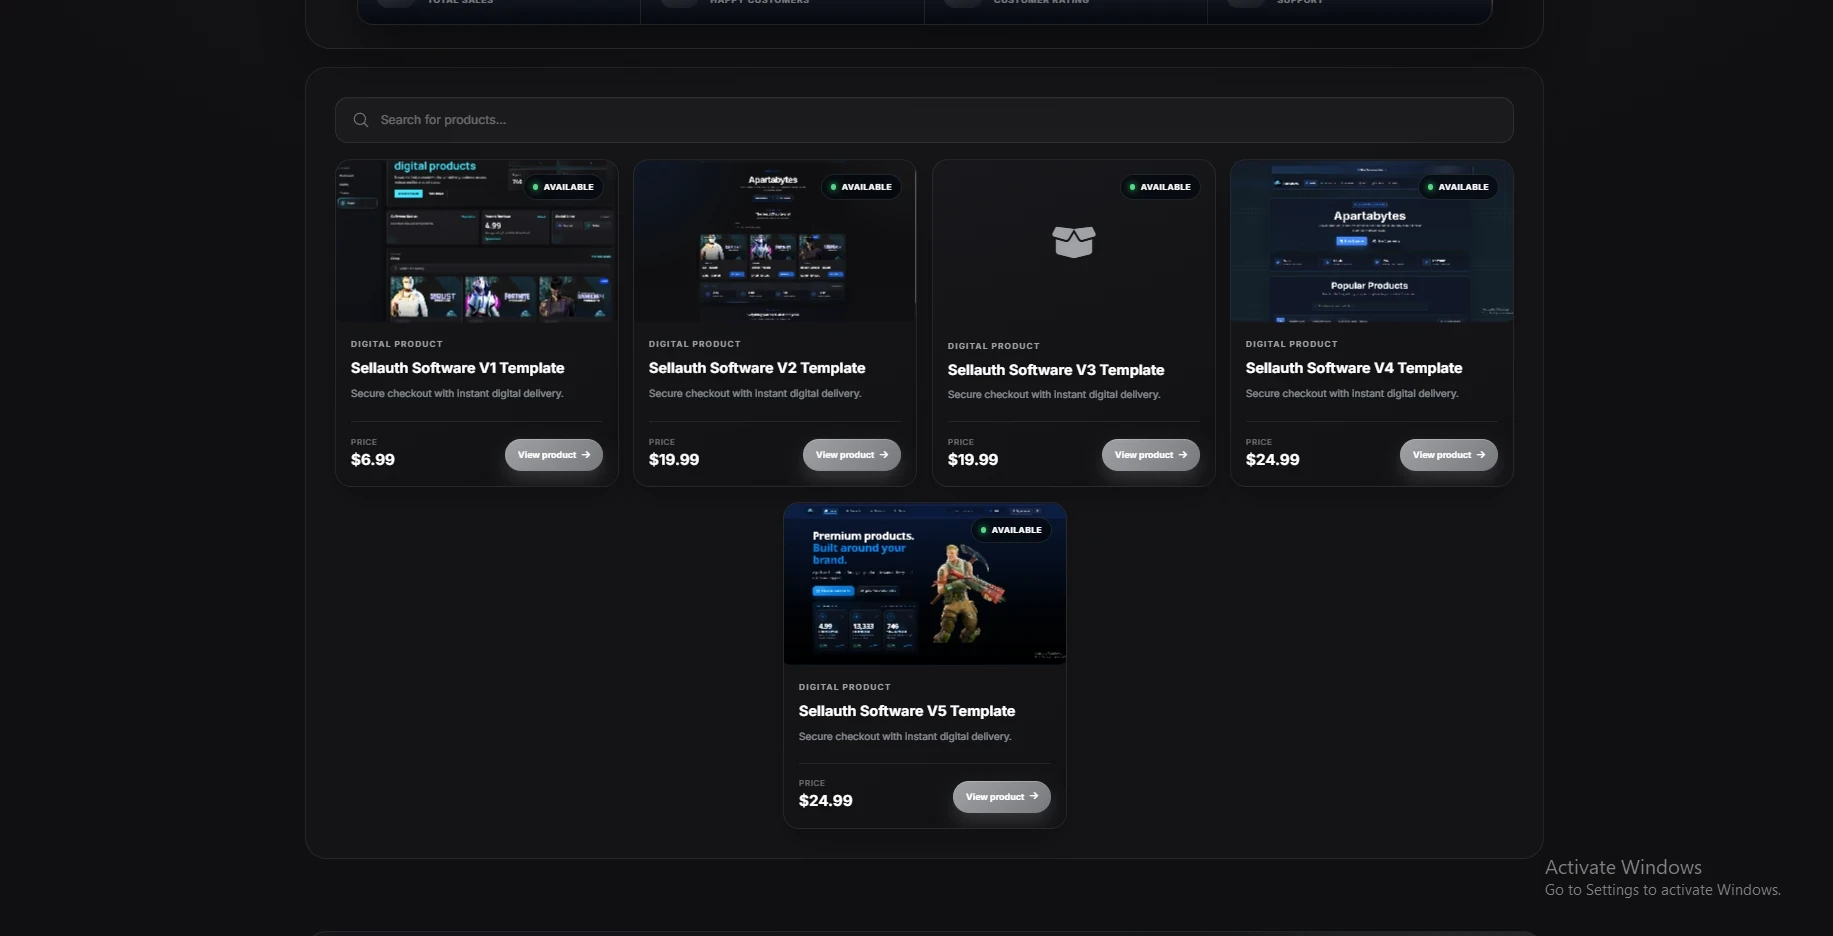
Task: Click the $6.99 price on V1 Template
Action: click(x=373, y=460)
